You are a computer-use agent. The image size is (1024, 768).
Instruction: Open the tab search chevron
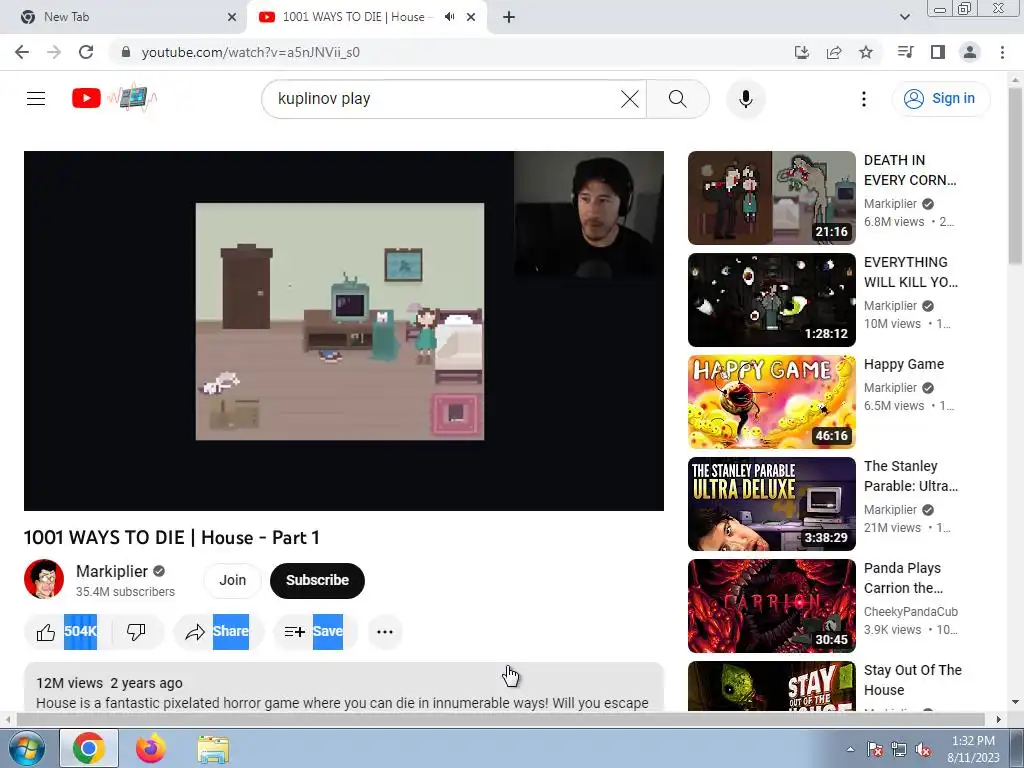[904, 17]
